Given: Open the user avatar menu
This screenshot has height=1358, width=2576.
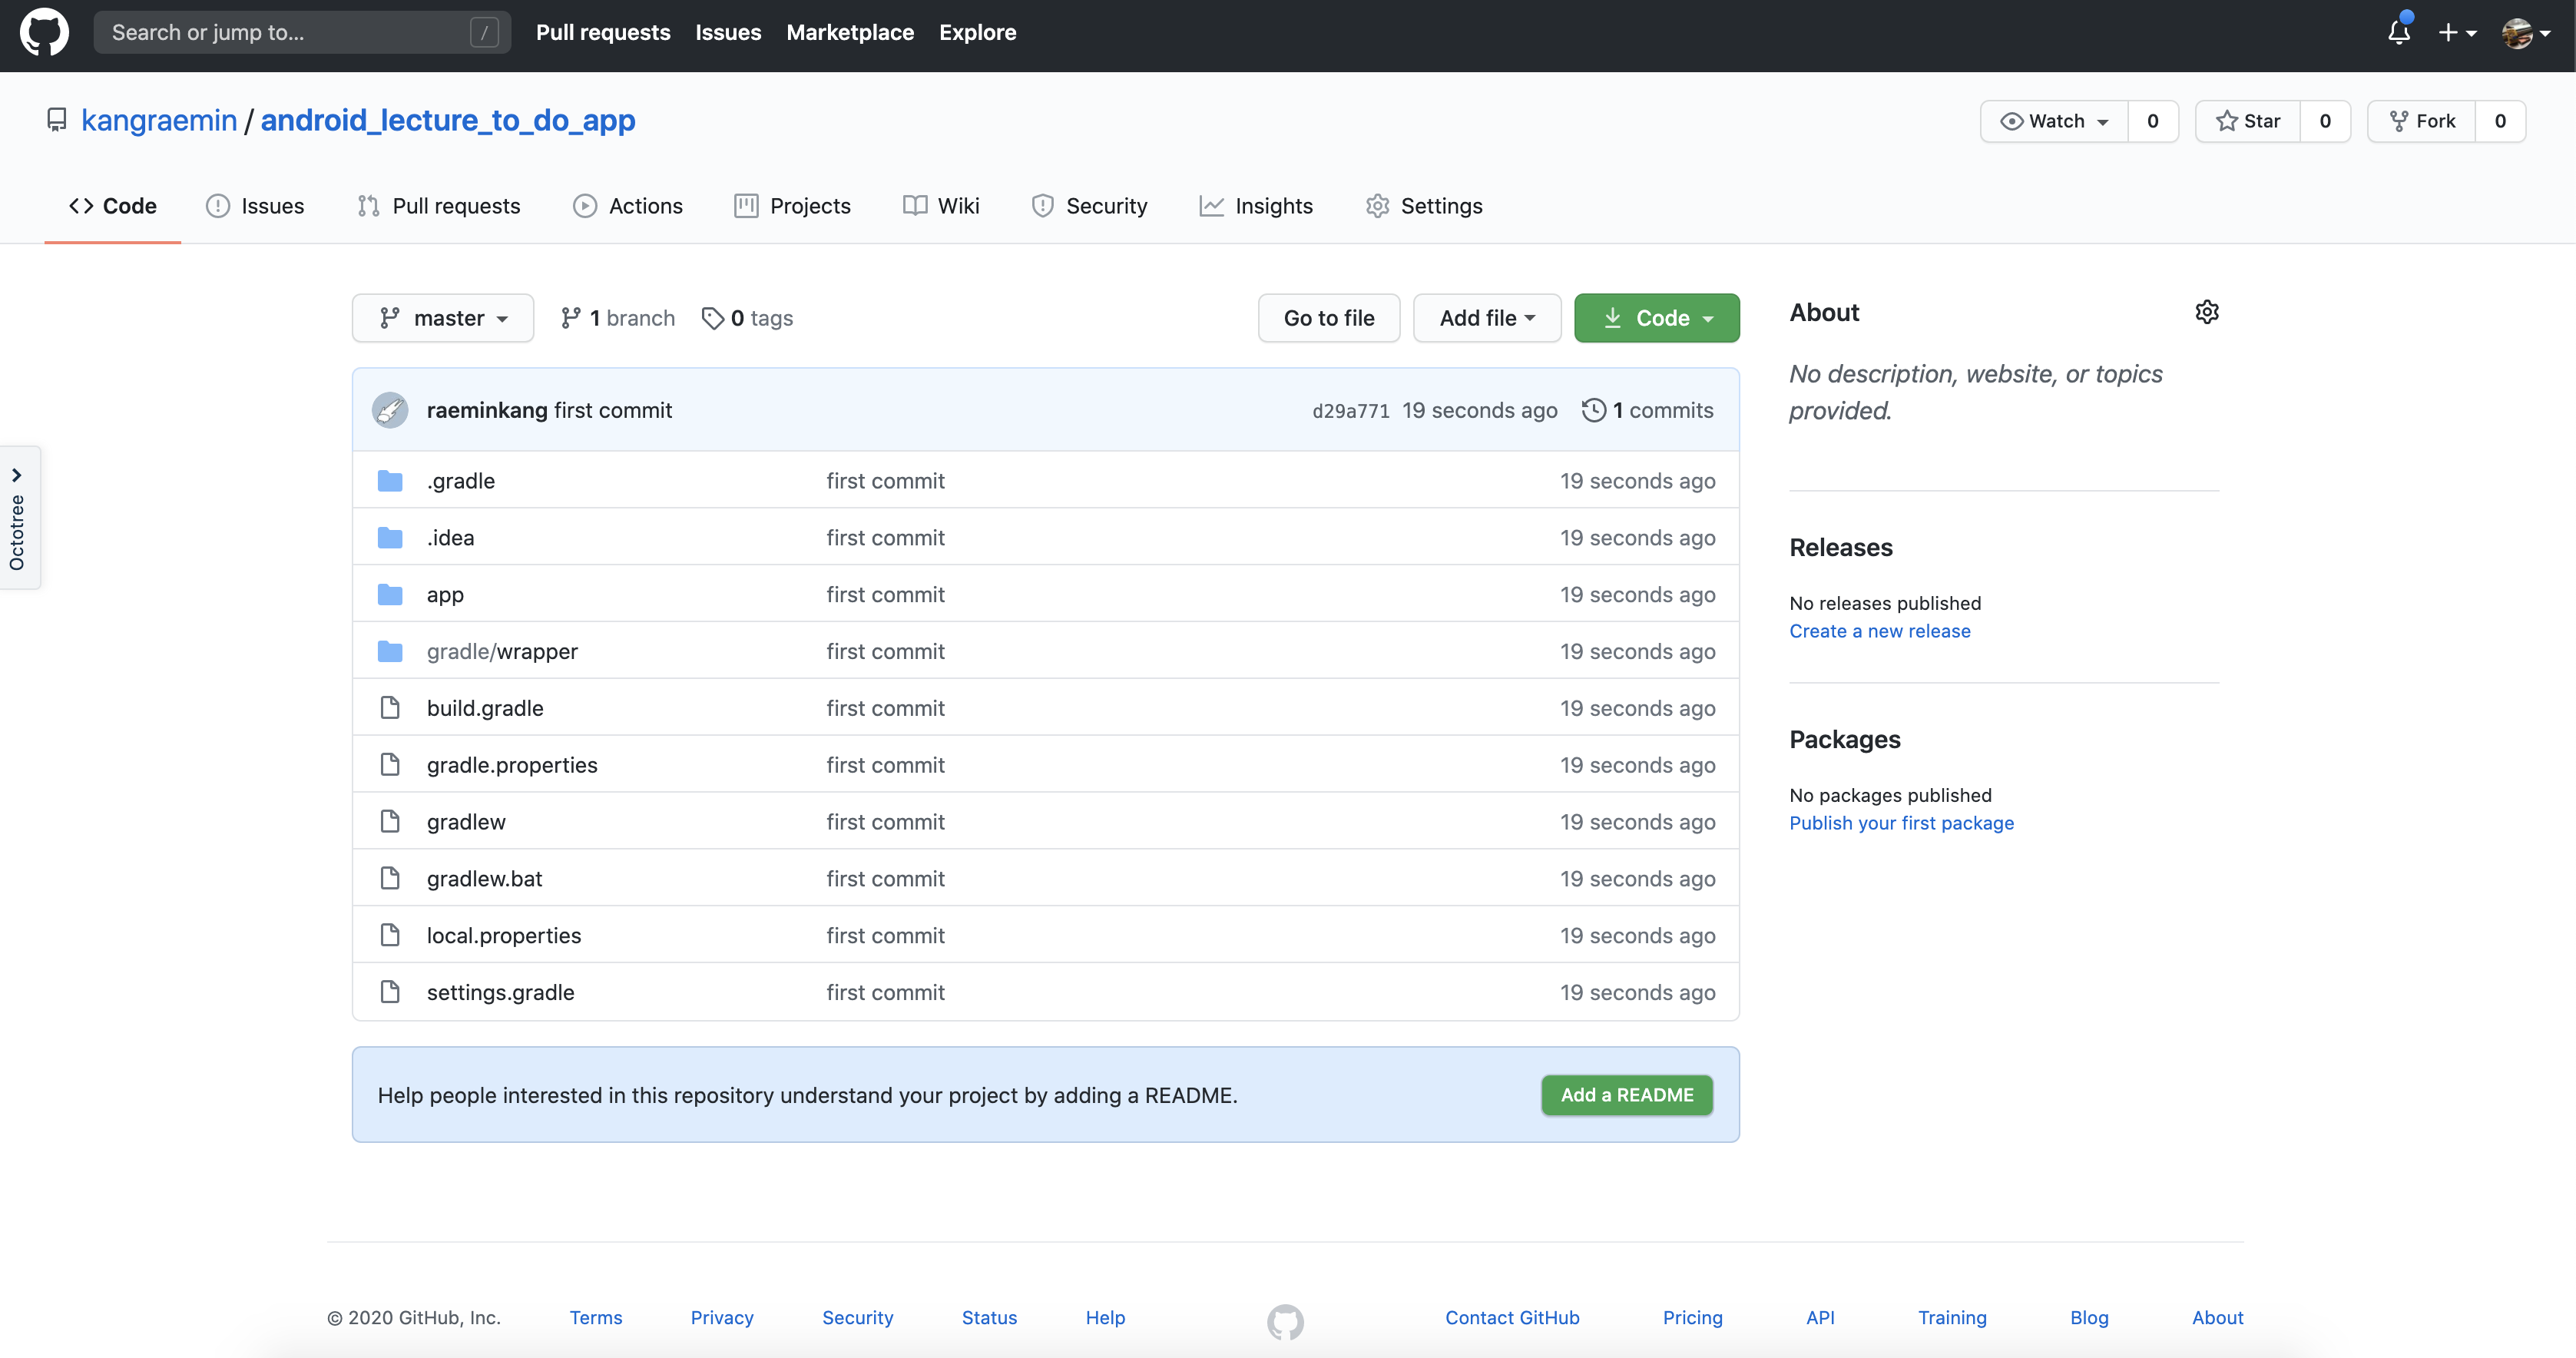Looking at the screenshot, I should pyautogui.click(x=2526, y=33).
